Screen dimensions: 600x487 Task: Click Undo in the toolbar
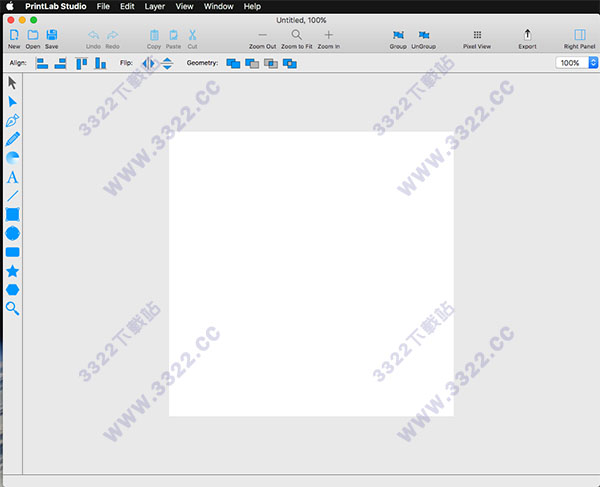93,39
